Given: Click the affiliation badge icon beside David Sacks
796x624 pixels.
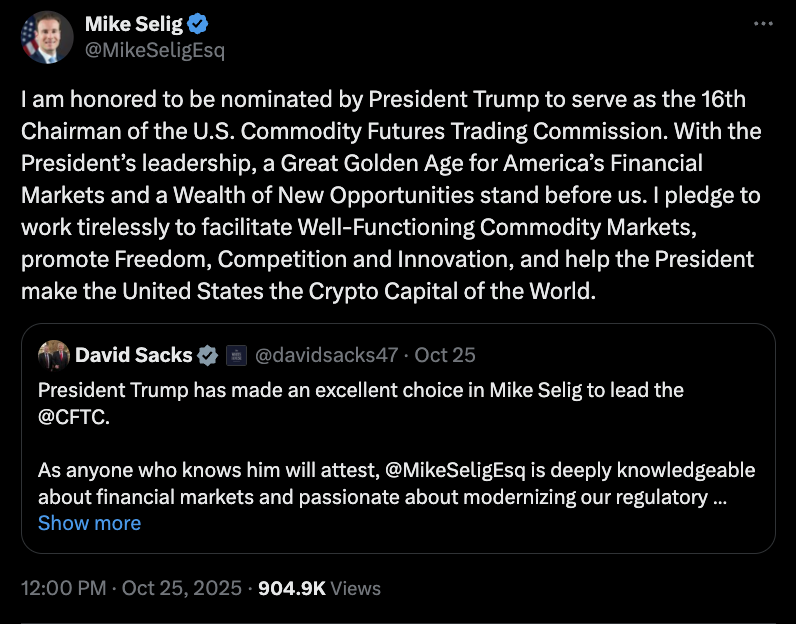Looking at the screenshot, I should (x=236, y=355).
